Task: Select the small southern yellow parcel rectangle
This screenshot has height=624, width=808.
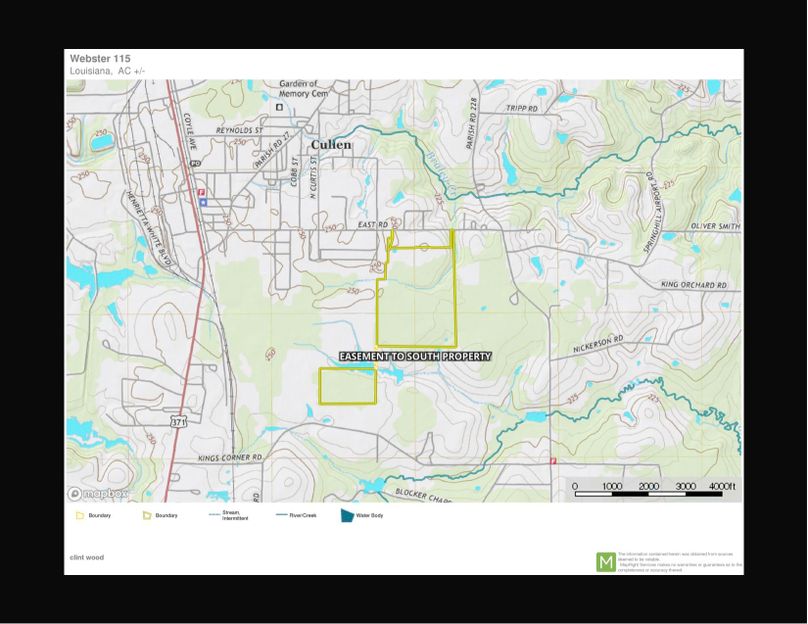Action: 347,386
